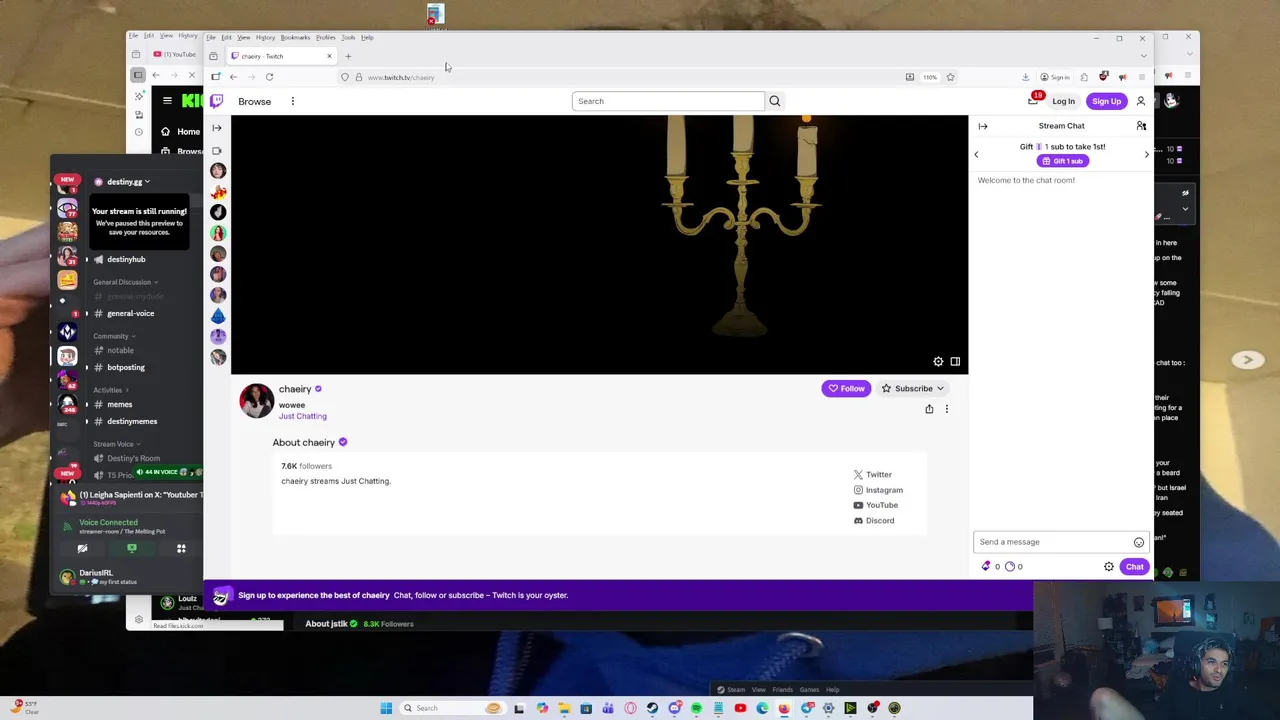Open Browse on Twitch
Image resolution: width=1280 pixels, height=720 pixels.
(254, 101)
